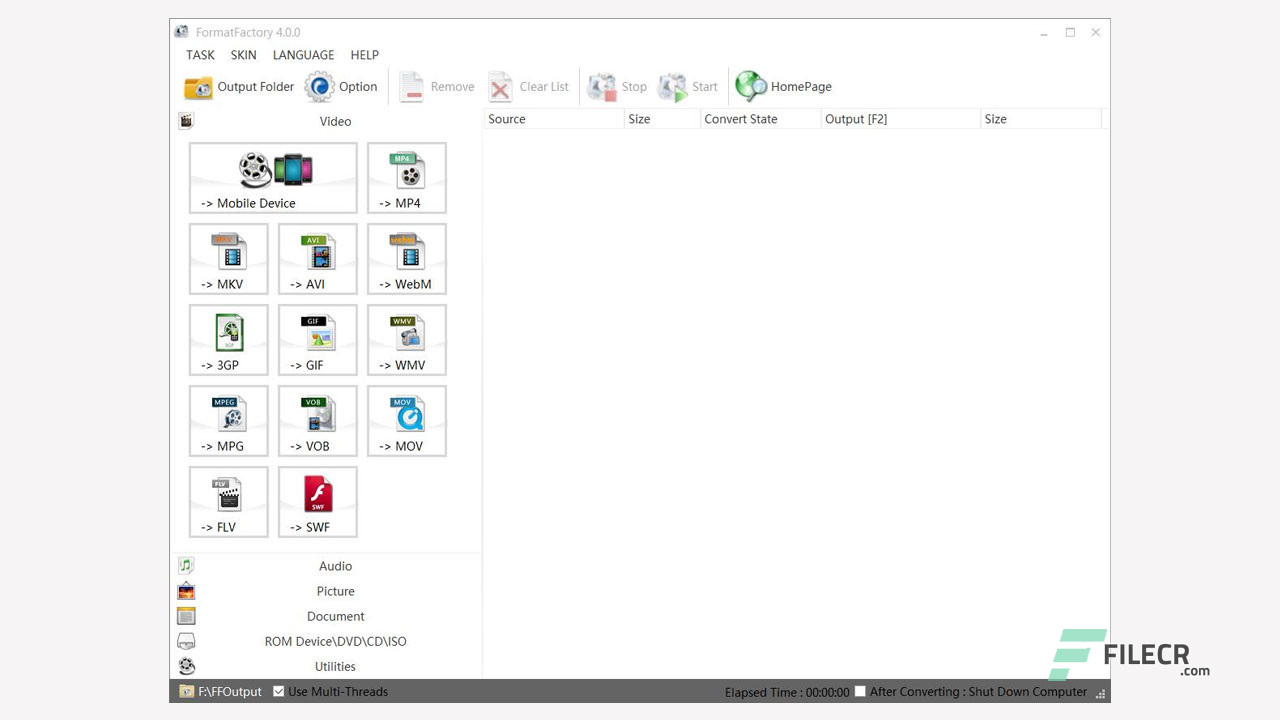The width and height of the screenshot is (1280, 720).
Task: Sort by the Source column header
Action: coord(553,119)
